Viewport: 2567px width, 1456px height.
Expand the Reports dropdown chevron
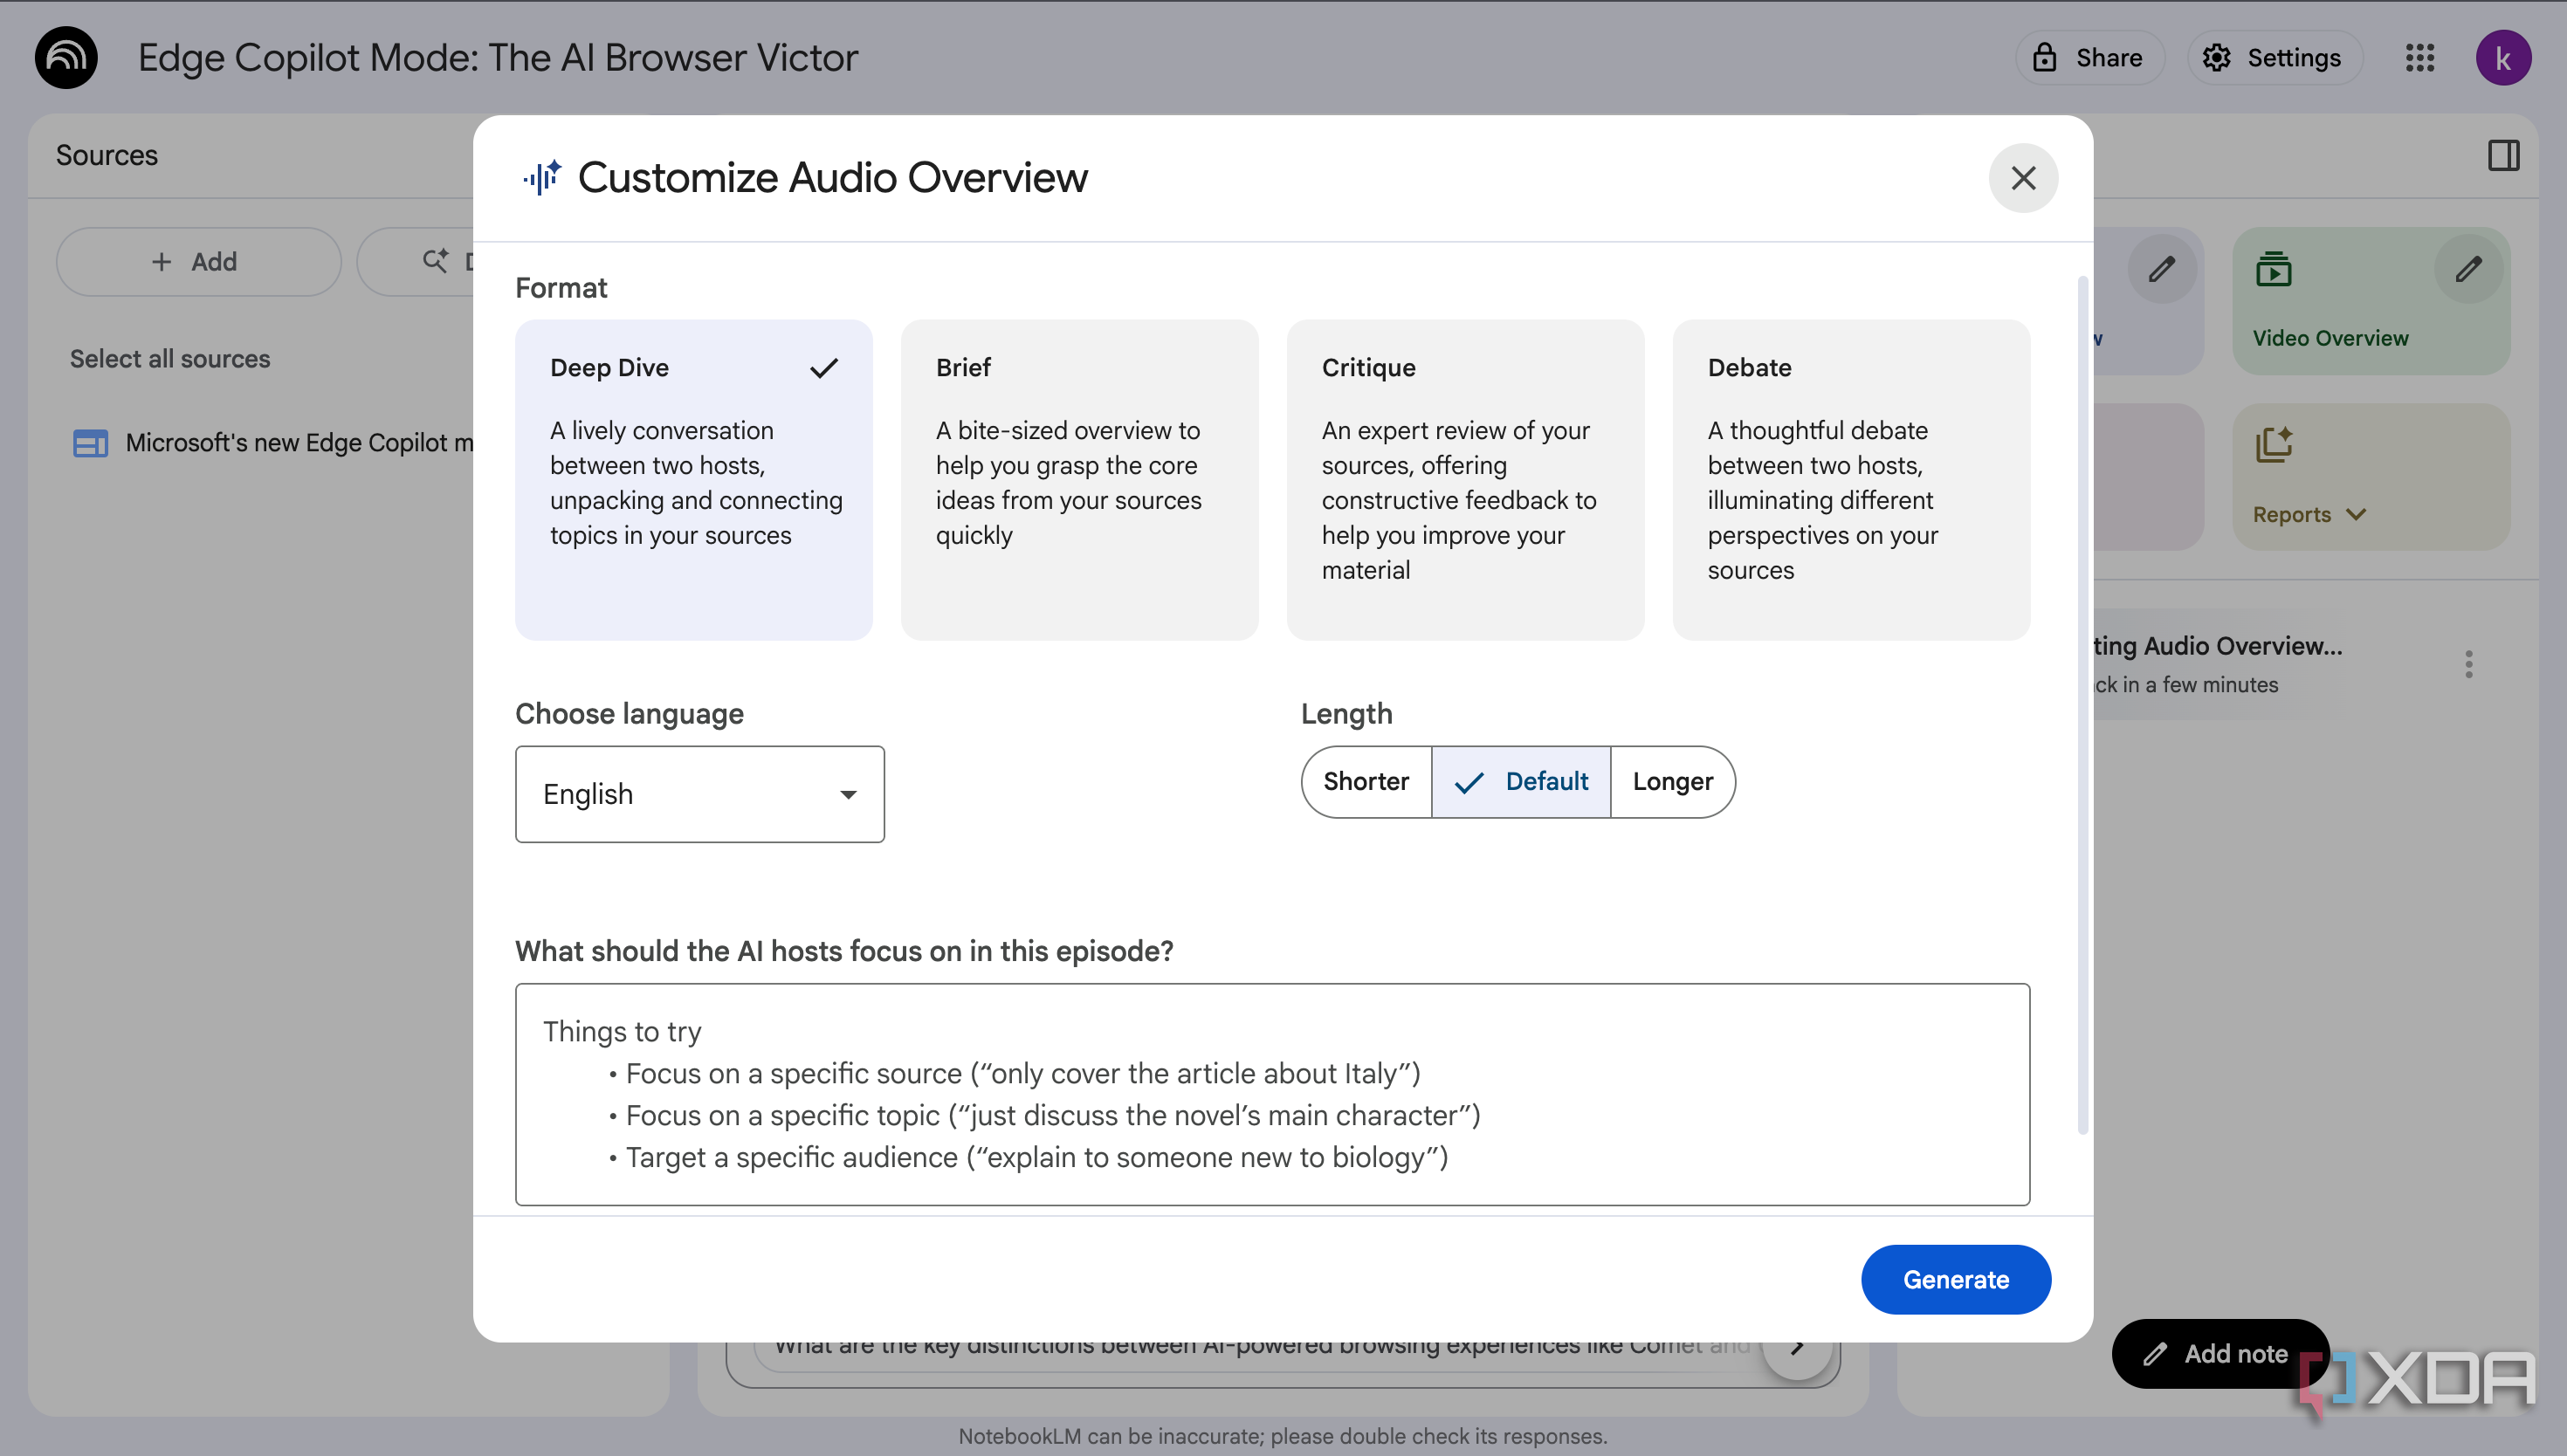(2355, 514)
